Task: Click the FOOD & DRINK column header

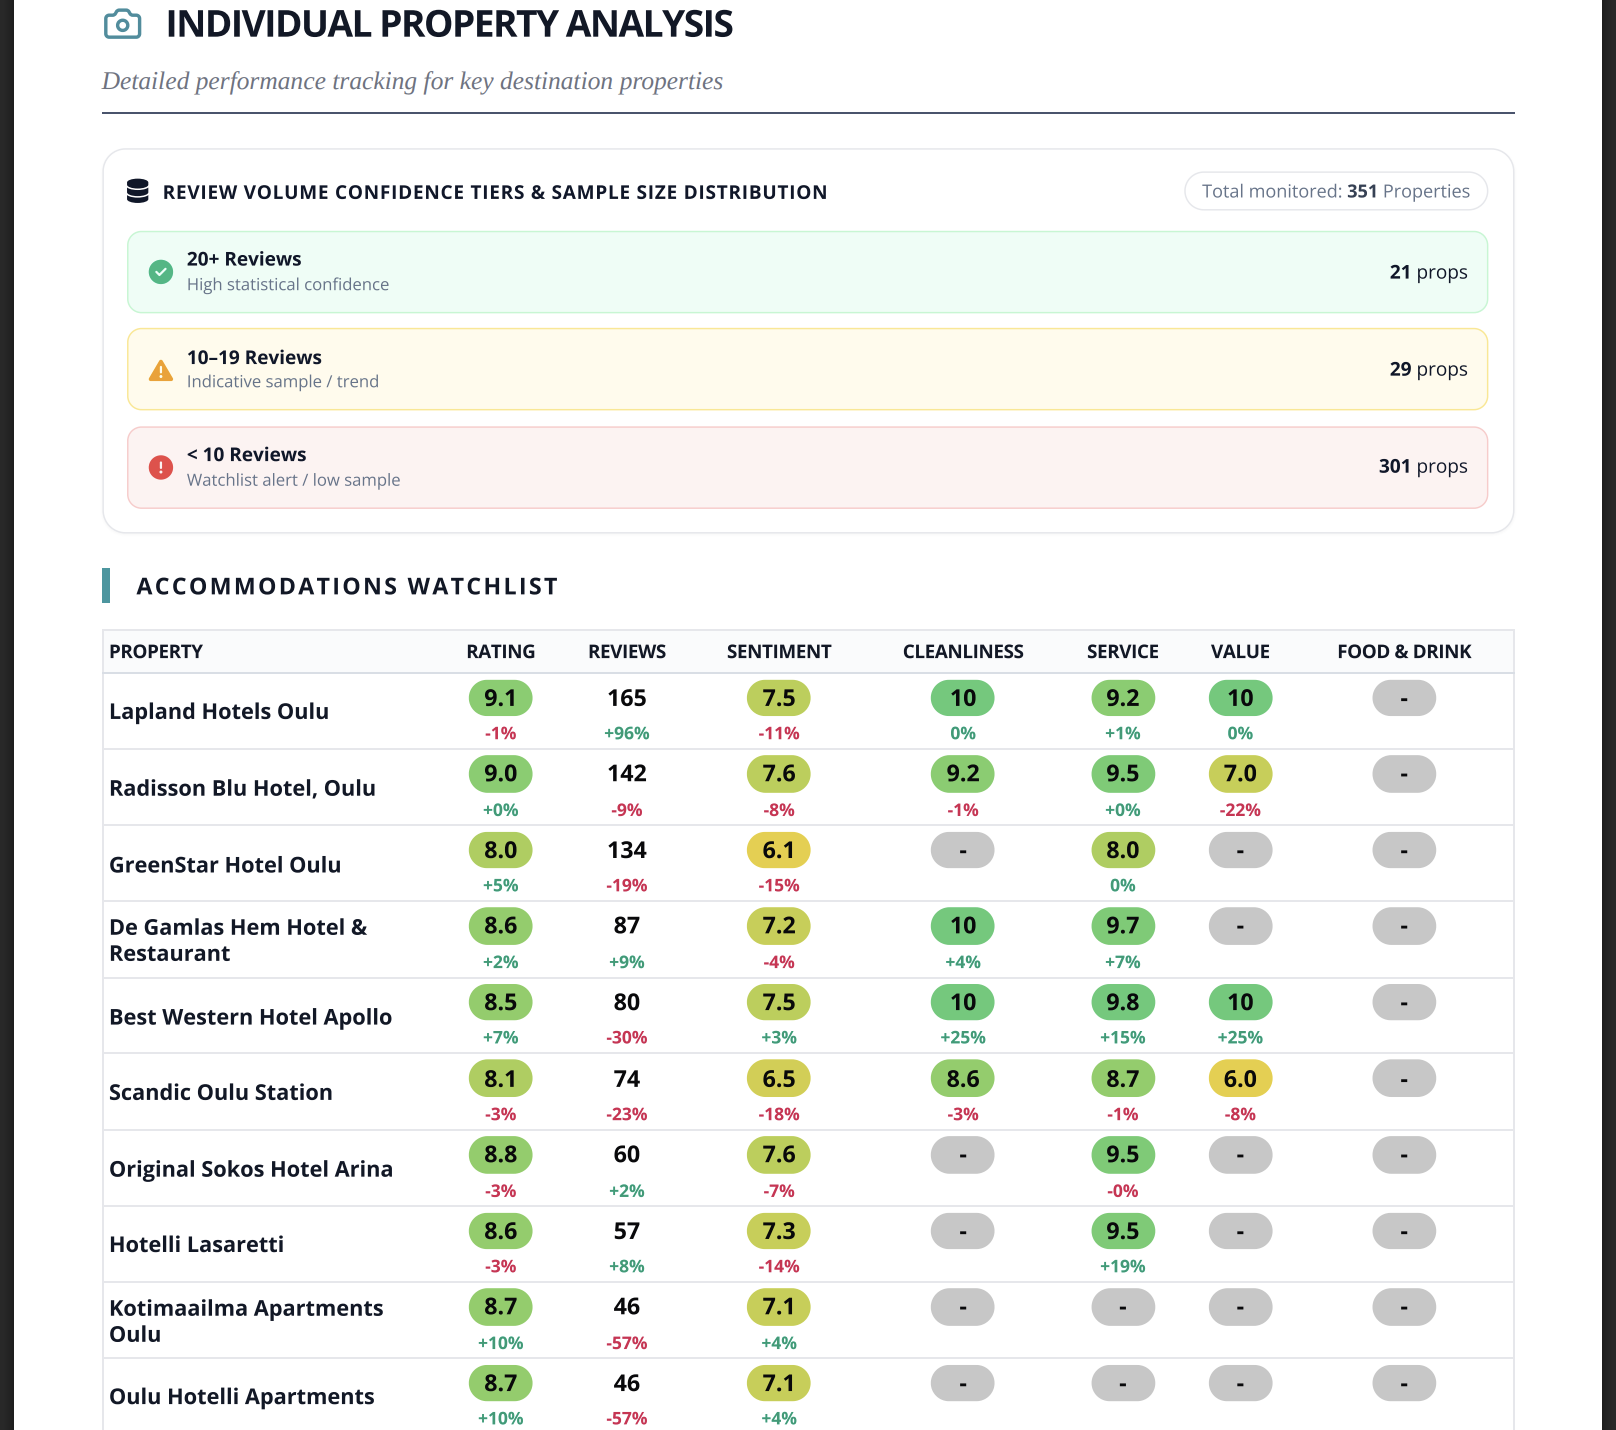Action: (x=1404, y=651)
